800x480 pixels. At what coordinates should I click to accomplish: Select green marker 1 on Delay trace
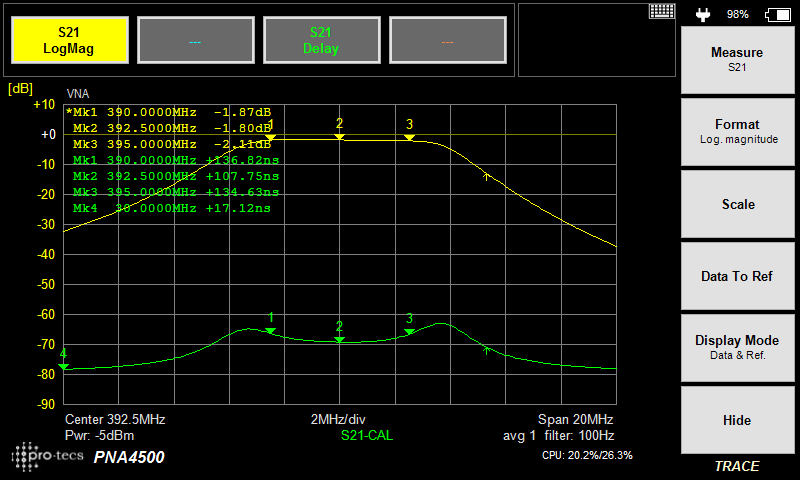pos(270,329)
